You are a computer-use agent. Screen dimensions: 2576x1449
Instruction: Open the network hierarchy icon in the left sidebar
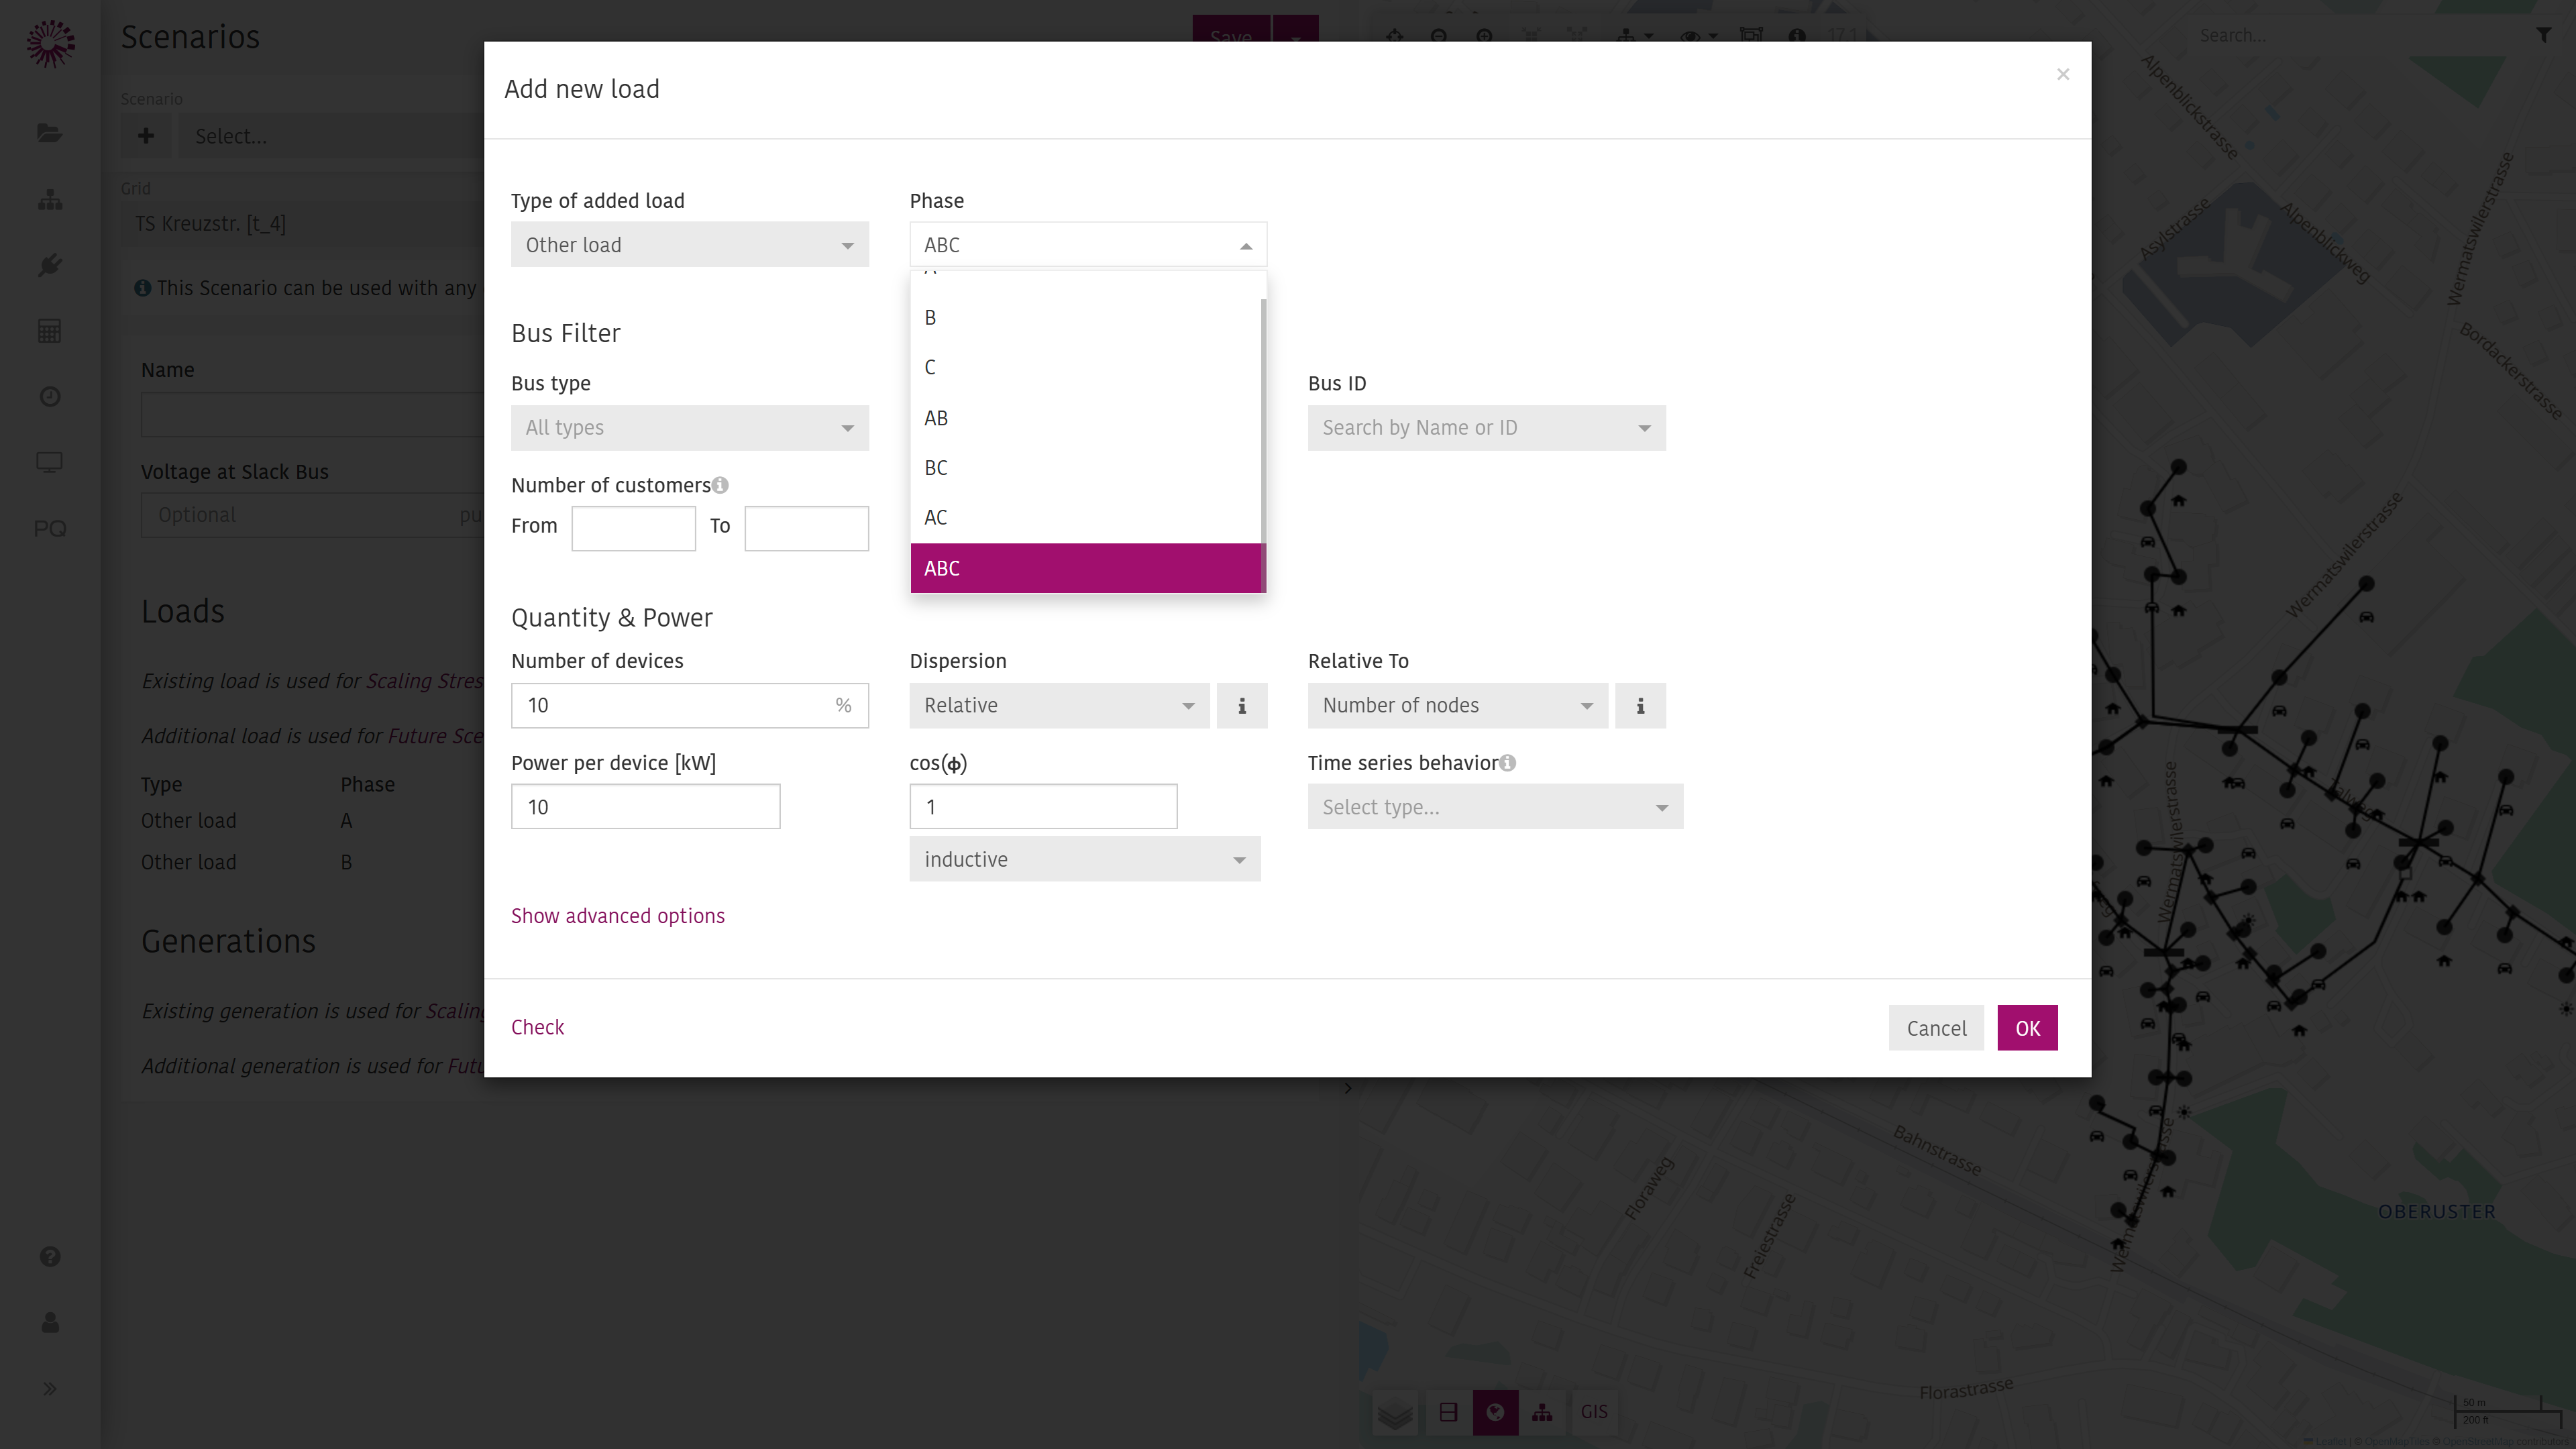coord(50,200)
